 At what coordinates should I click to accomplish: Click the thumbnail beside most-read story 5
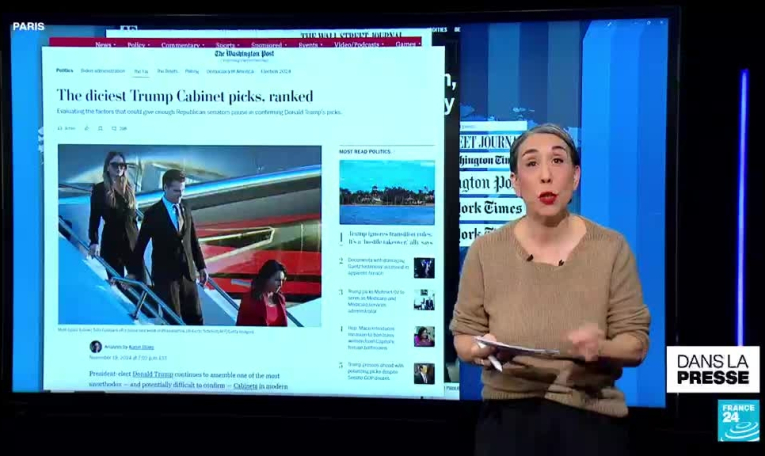(424, 374)
